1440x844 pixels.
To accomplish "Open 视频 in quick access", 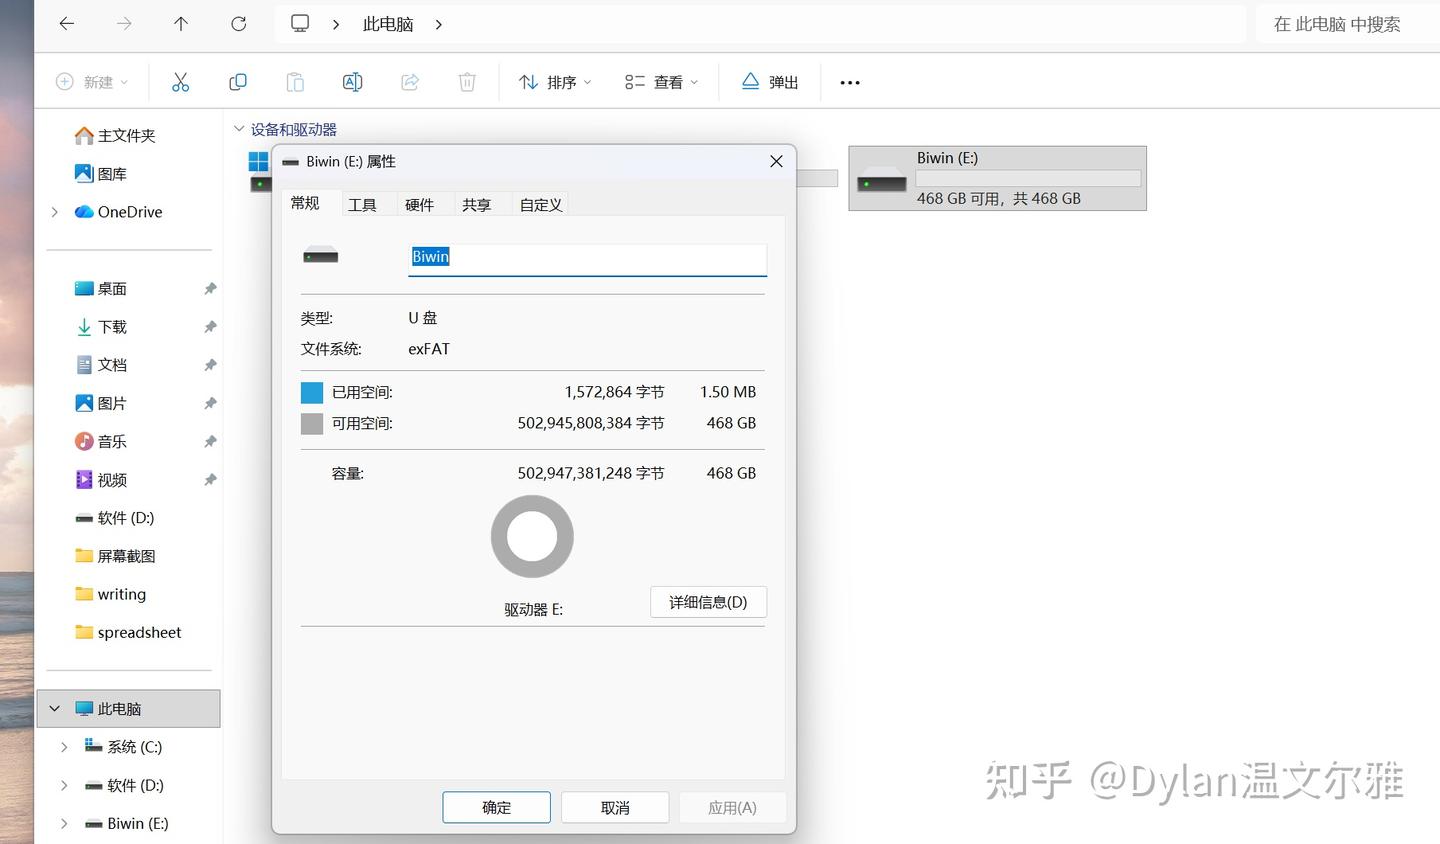I will point(101,480).
